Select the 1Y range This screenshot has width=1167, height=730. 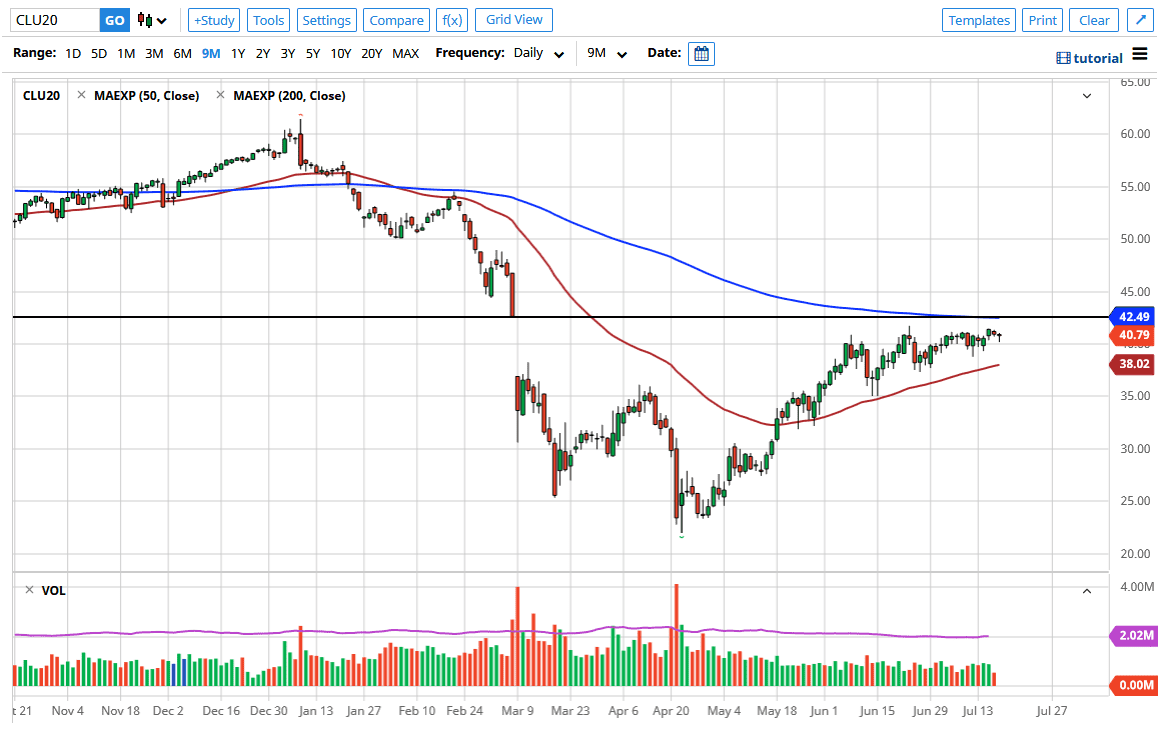tap(237, 53)
